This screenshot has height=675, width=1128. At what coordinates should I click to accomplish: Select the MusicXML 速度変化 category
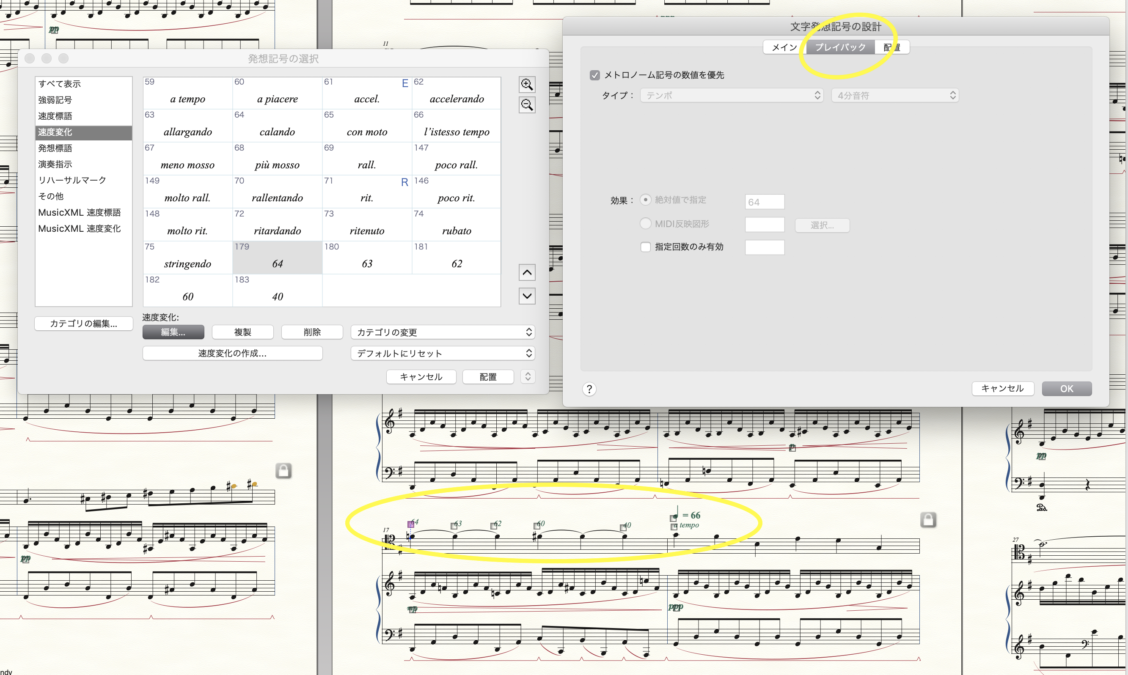pyautogui.click(x=83, y=228)
